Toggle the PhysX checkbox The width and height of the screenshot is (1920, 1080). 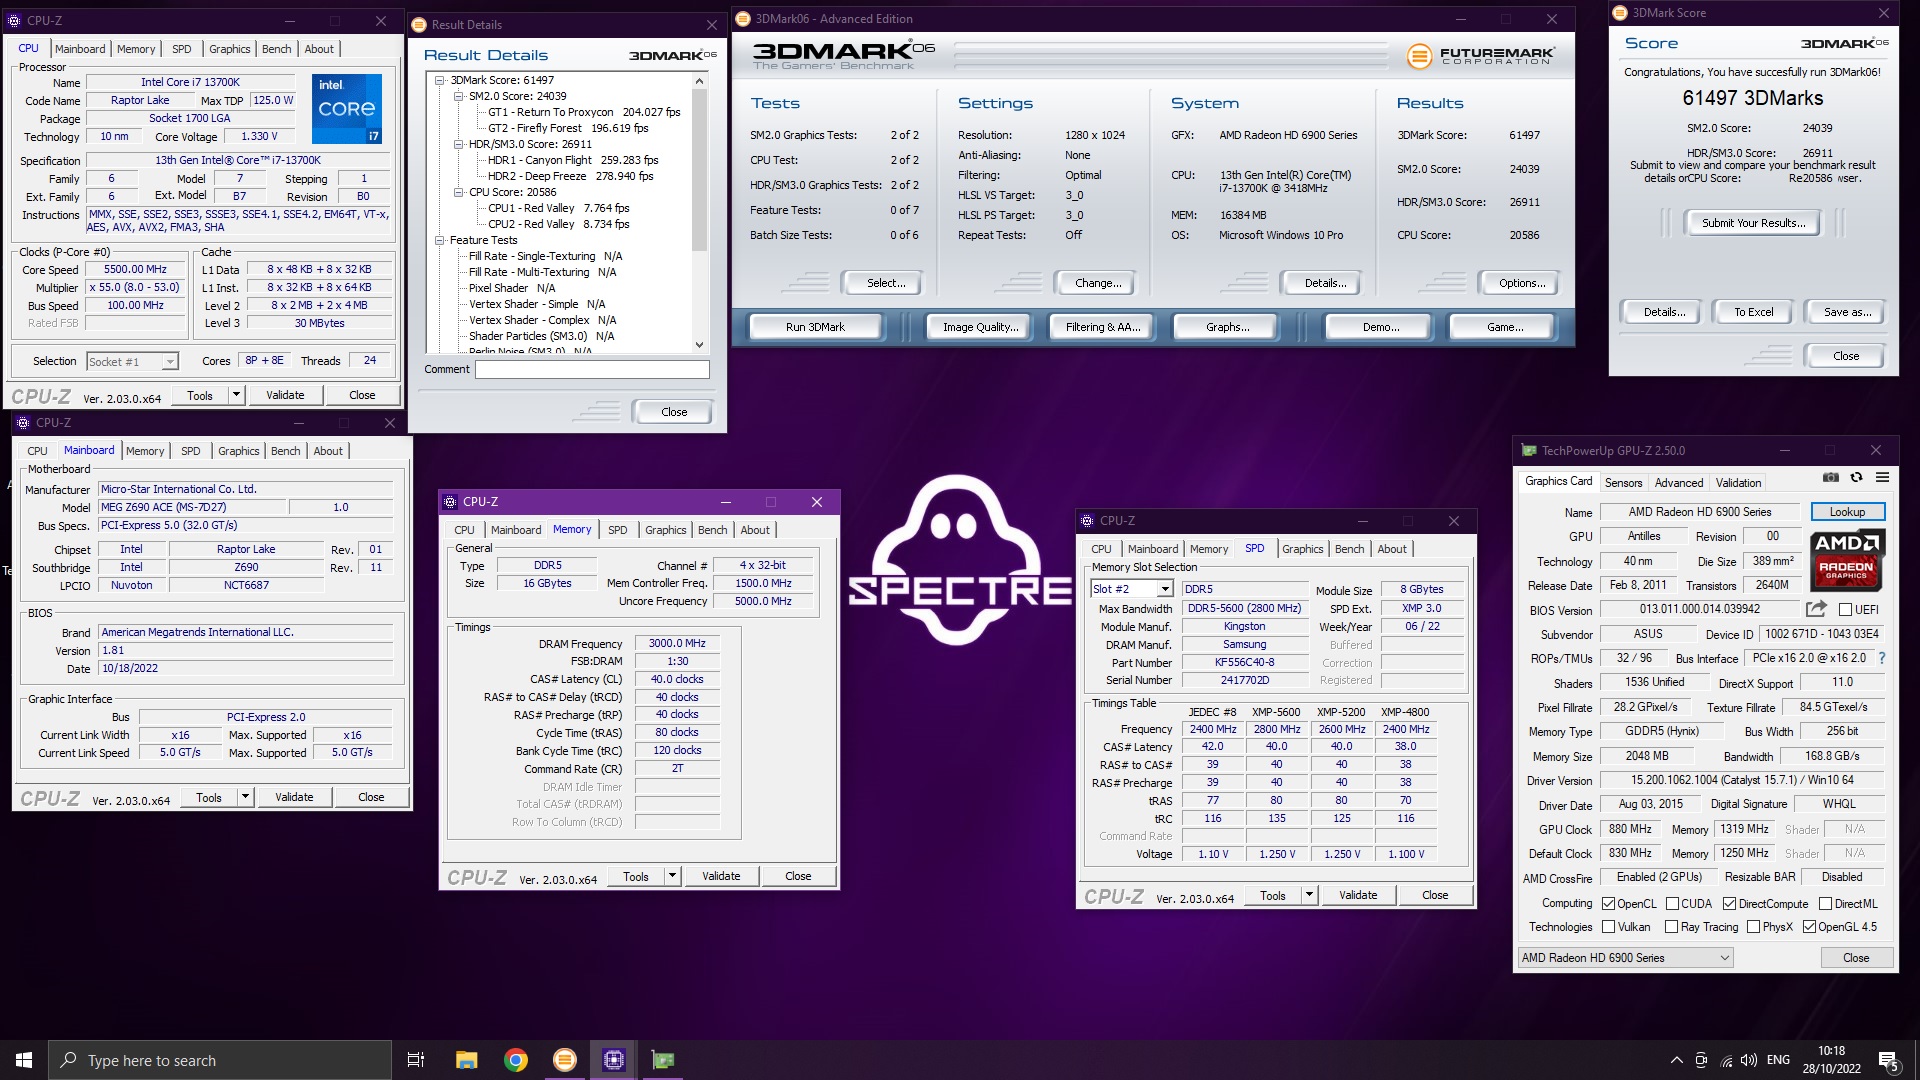pyautogui.click(x=1753, y=927)
